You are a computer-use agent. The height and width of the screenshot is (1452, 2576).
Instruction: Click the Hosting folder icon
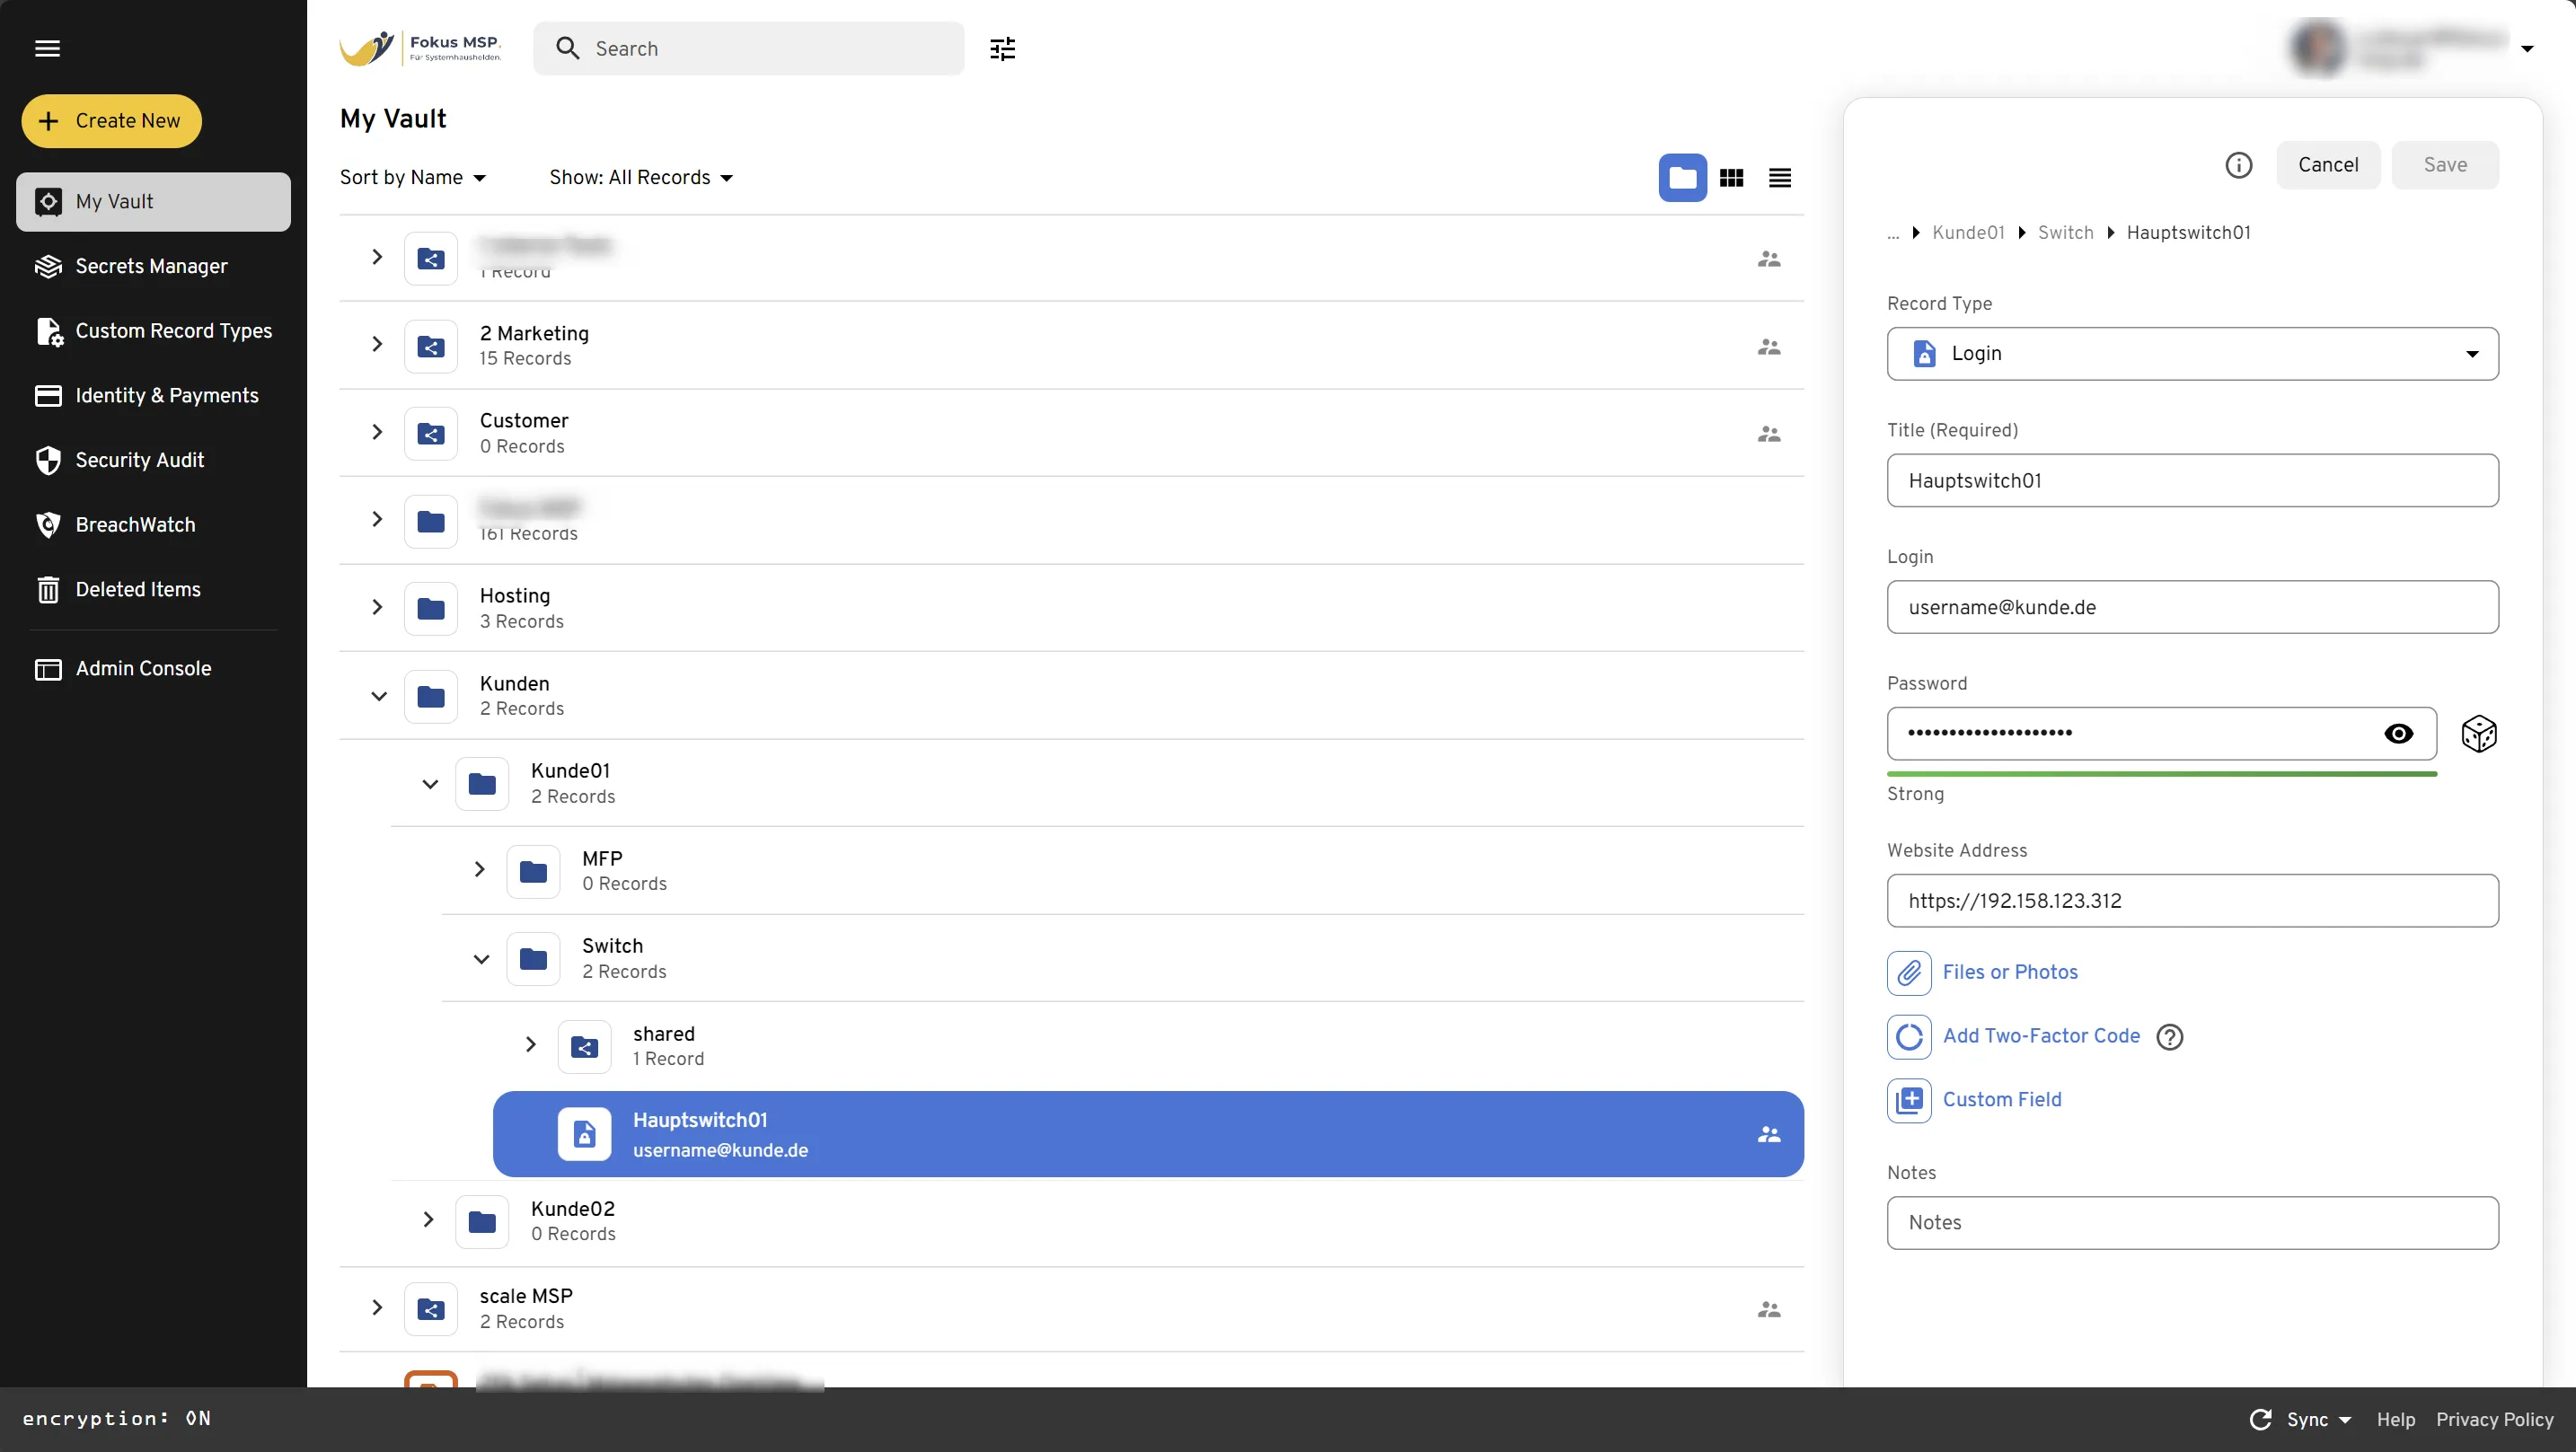[431, 608]
